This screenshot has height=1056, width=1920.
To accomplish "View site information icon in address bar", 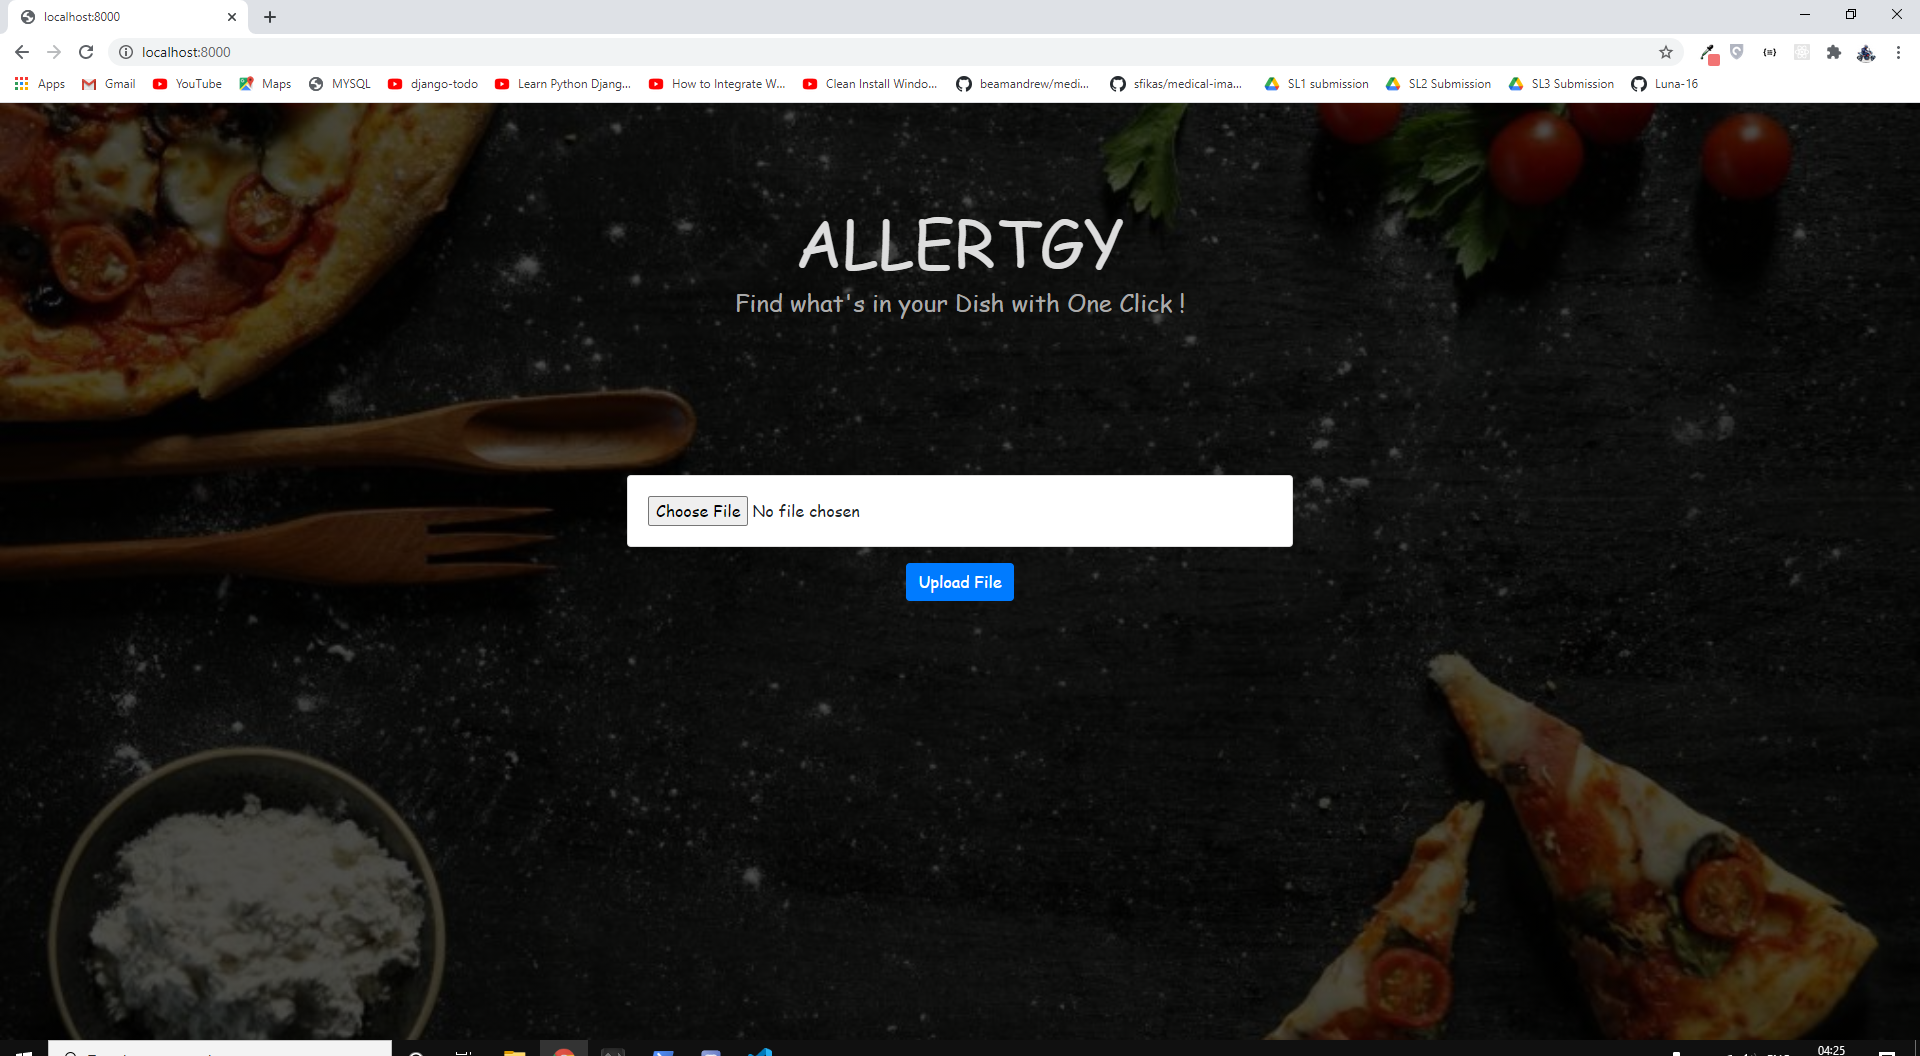I will tap(126, 52).
